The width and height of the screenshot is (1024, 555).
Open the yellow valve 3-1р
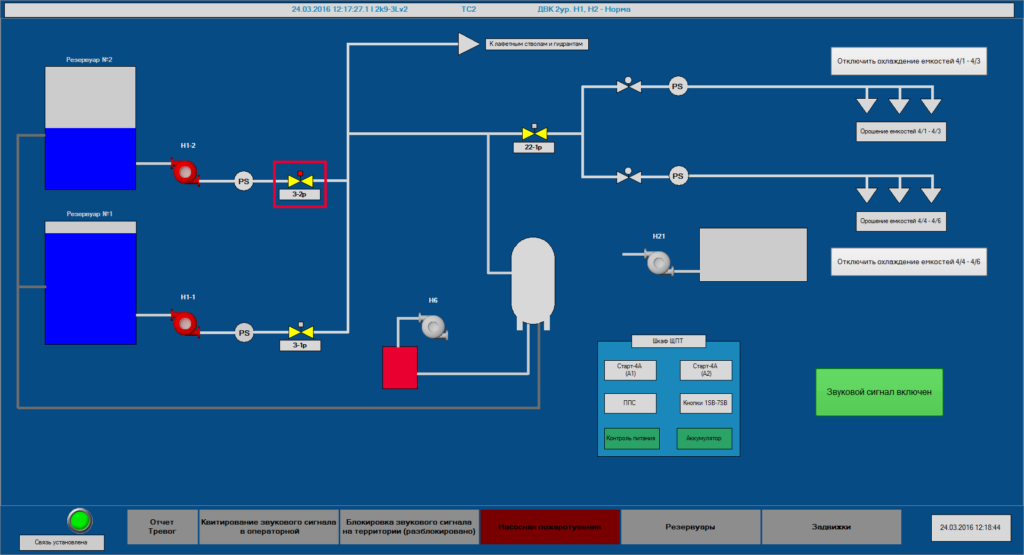tap(299, 331)
